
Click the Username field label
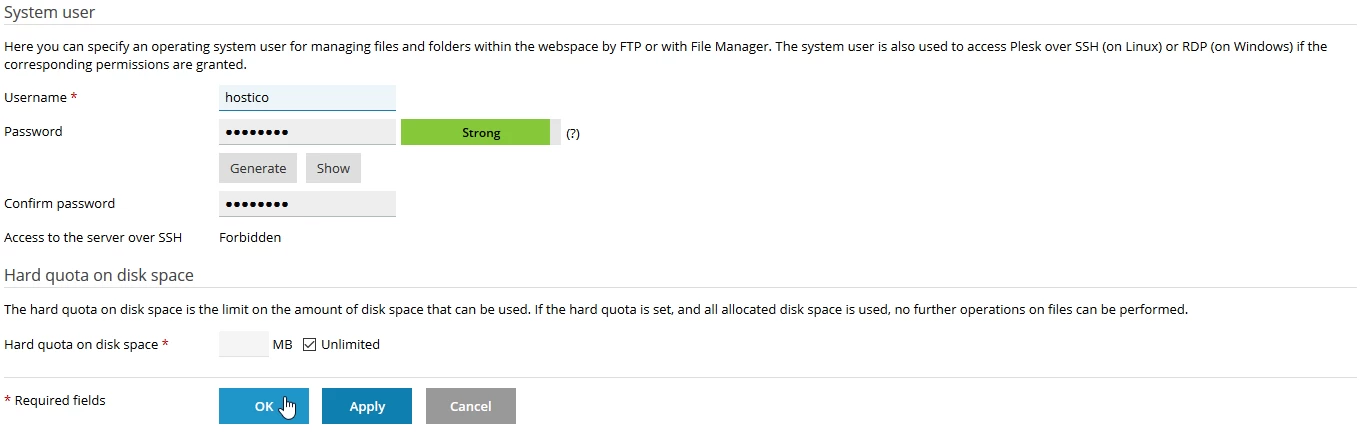click(x=36, y=98)
